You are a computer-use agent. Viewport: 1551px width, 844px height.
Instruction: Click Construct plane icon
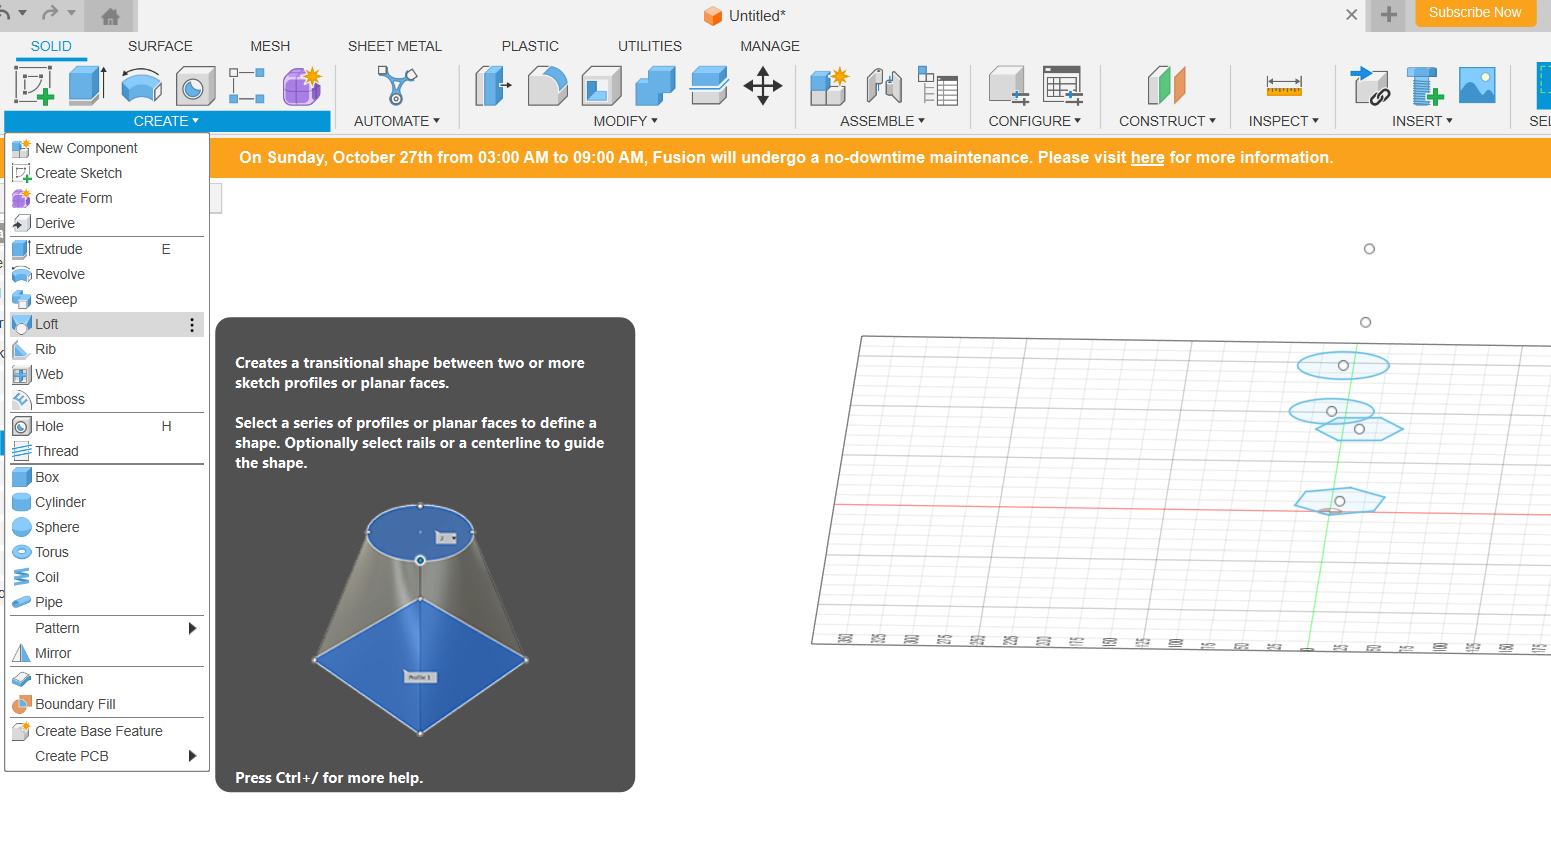pos(1167,86)
